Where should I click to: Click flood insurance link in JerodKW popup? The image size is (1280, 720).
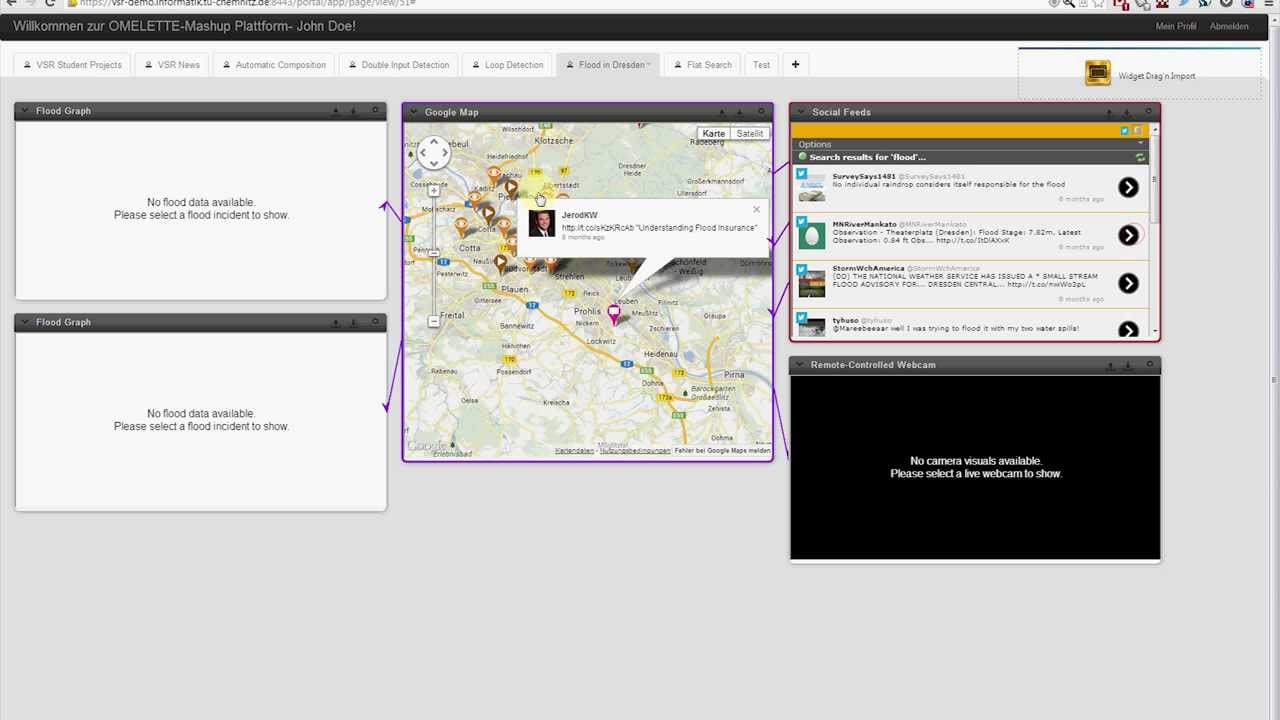tap(598, 228)
